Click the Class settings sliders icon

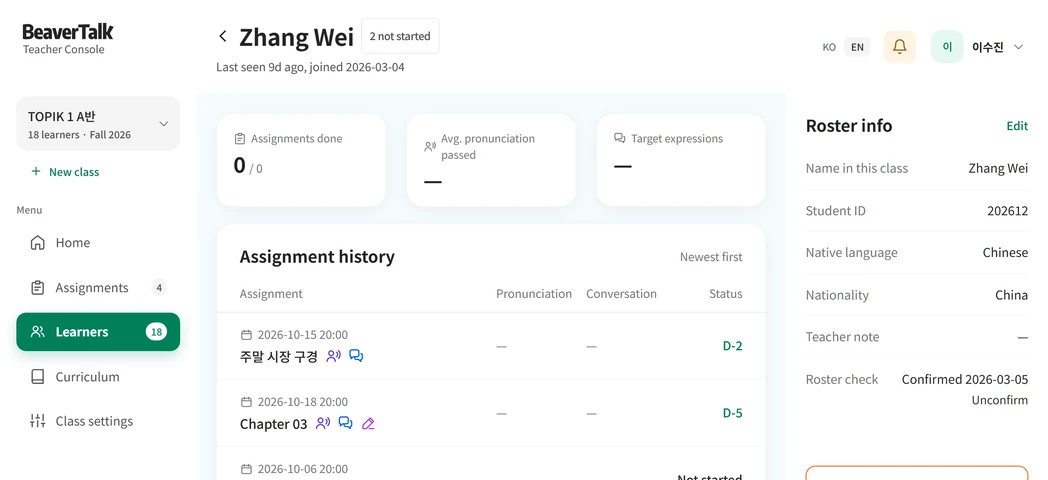tap(38, 421)
